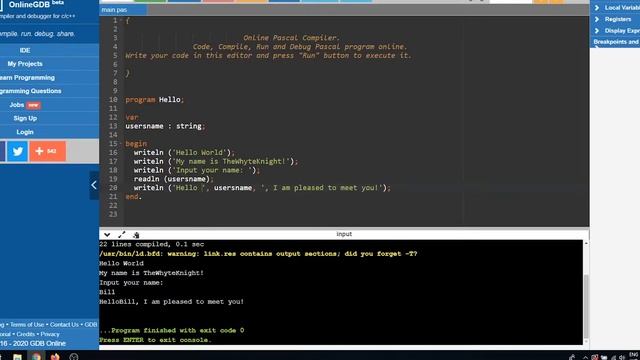Expand the Breakpoints section
The width and height of the screenshot is (640, 360).
pos(615,42)
